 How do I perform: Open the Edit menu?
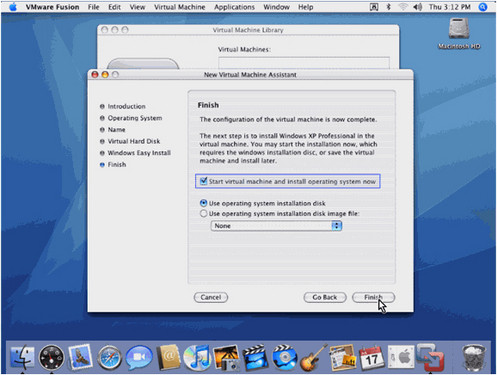click(x=114, y=7)
